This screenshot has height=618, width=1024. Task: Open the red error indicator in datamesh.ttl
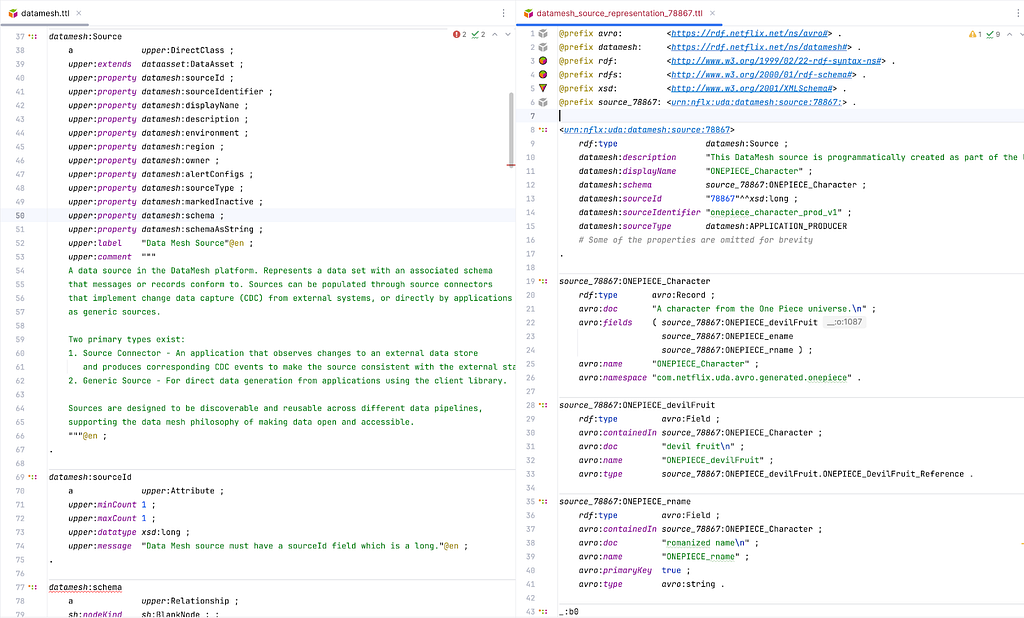pos(460,35)
